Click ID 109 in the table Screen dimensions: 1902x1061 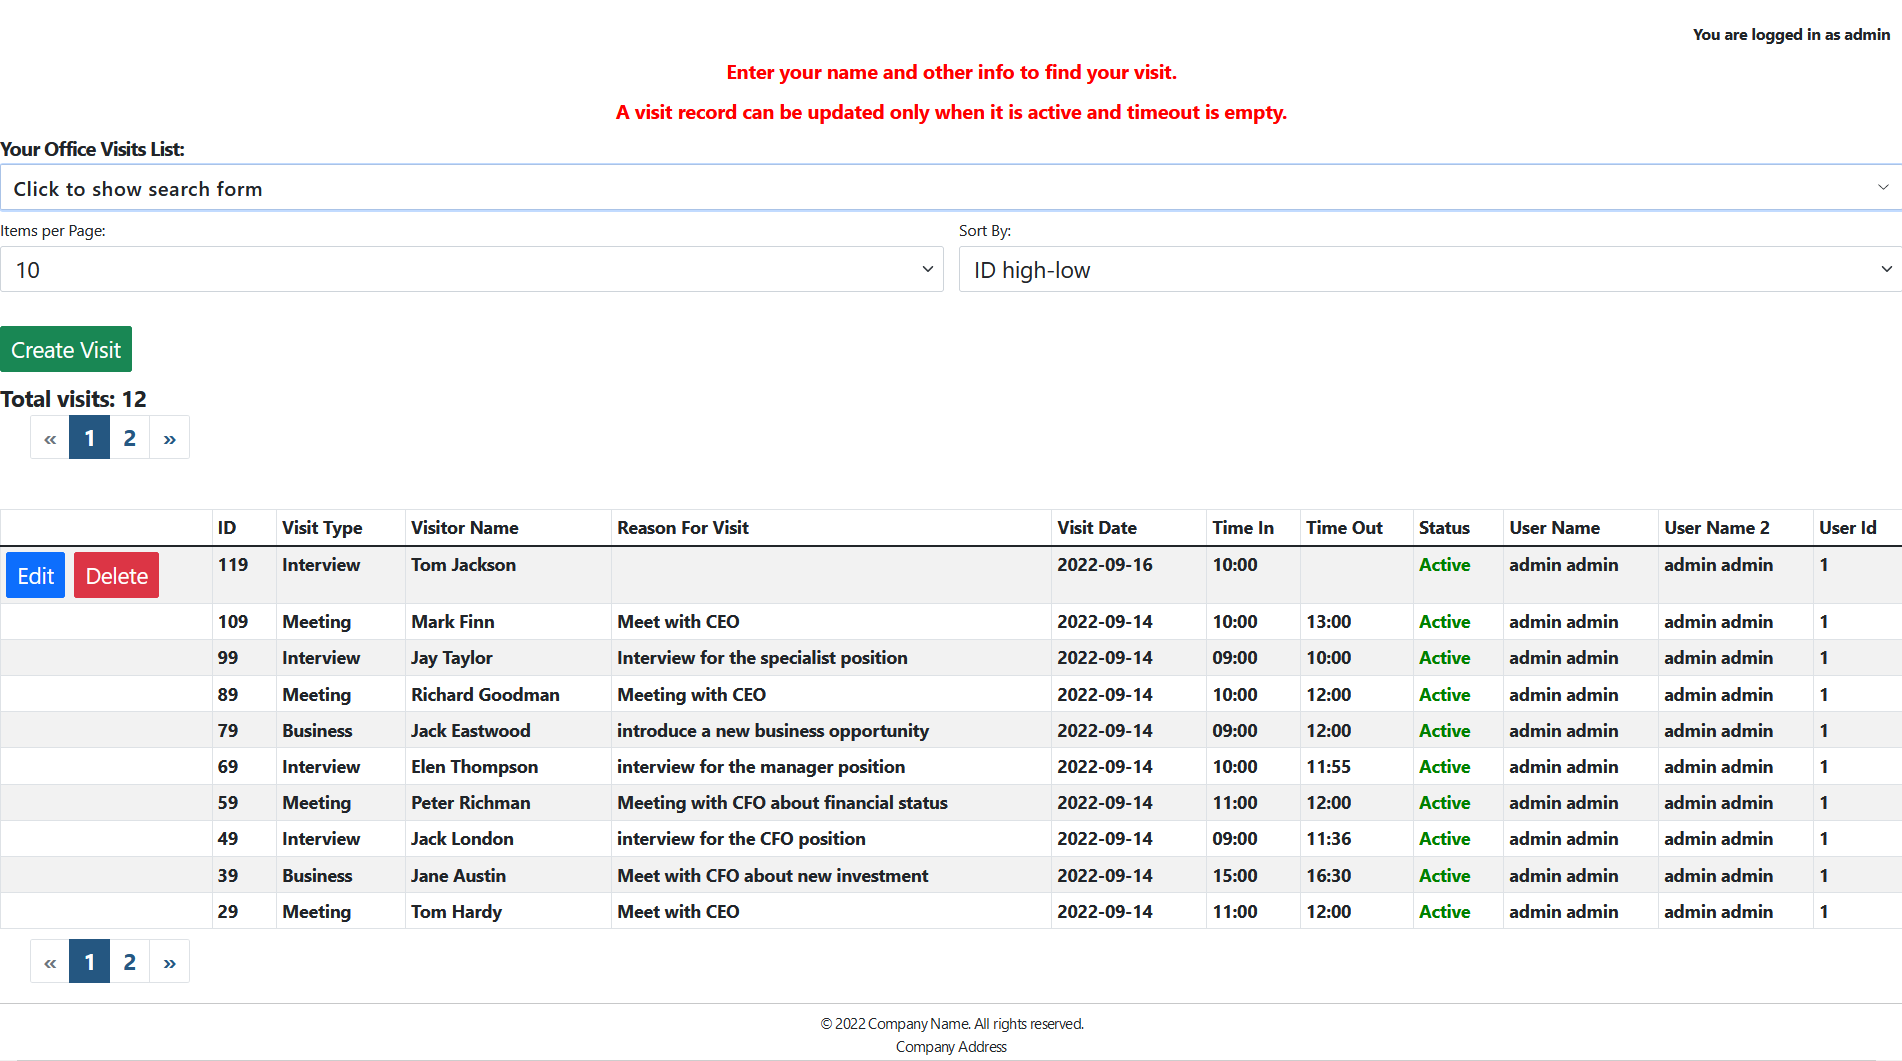coord(233,622)
